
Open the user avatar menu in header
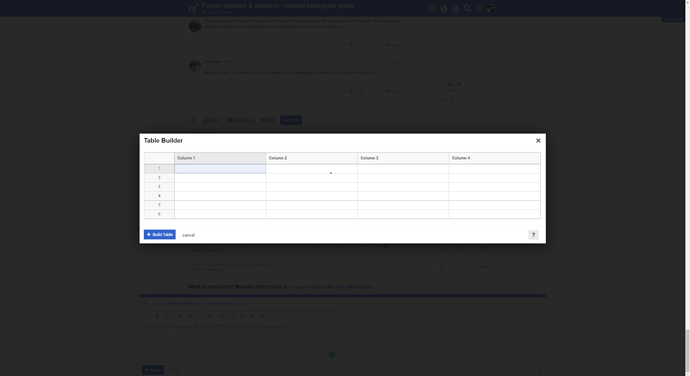click(491, 8)
